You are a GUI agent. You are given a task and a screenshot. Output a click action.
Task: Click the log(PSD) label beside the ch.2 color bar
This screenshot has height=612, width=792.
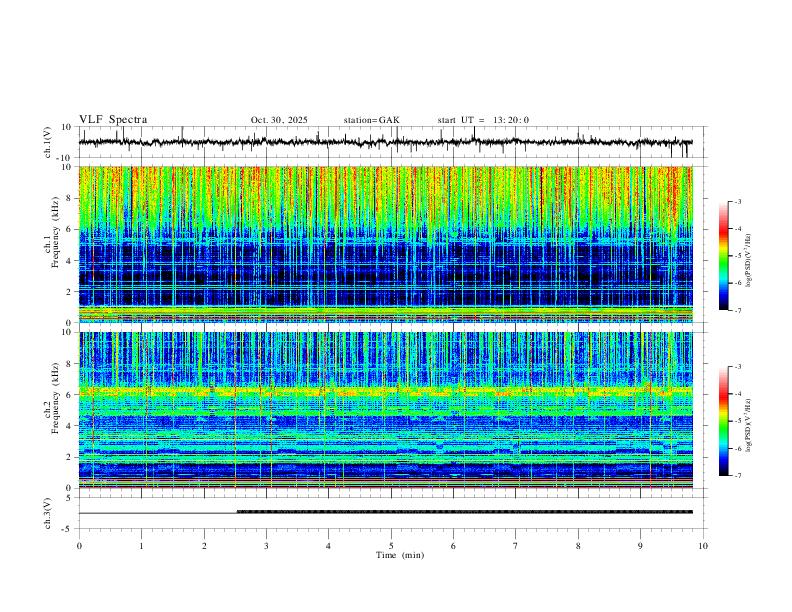click(748, 425)
